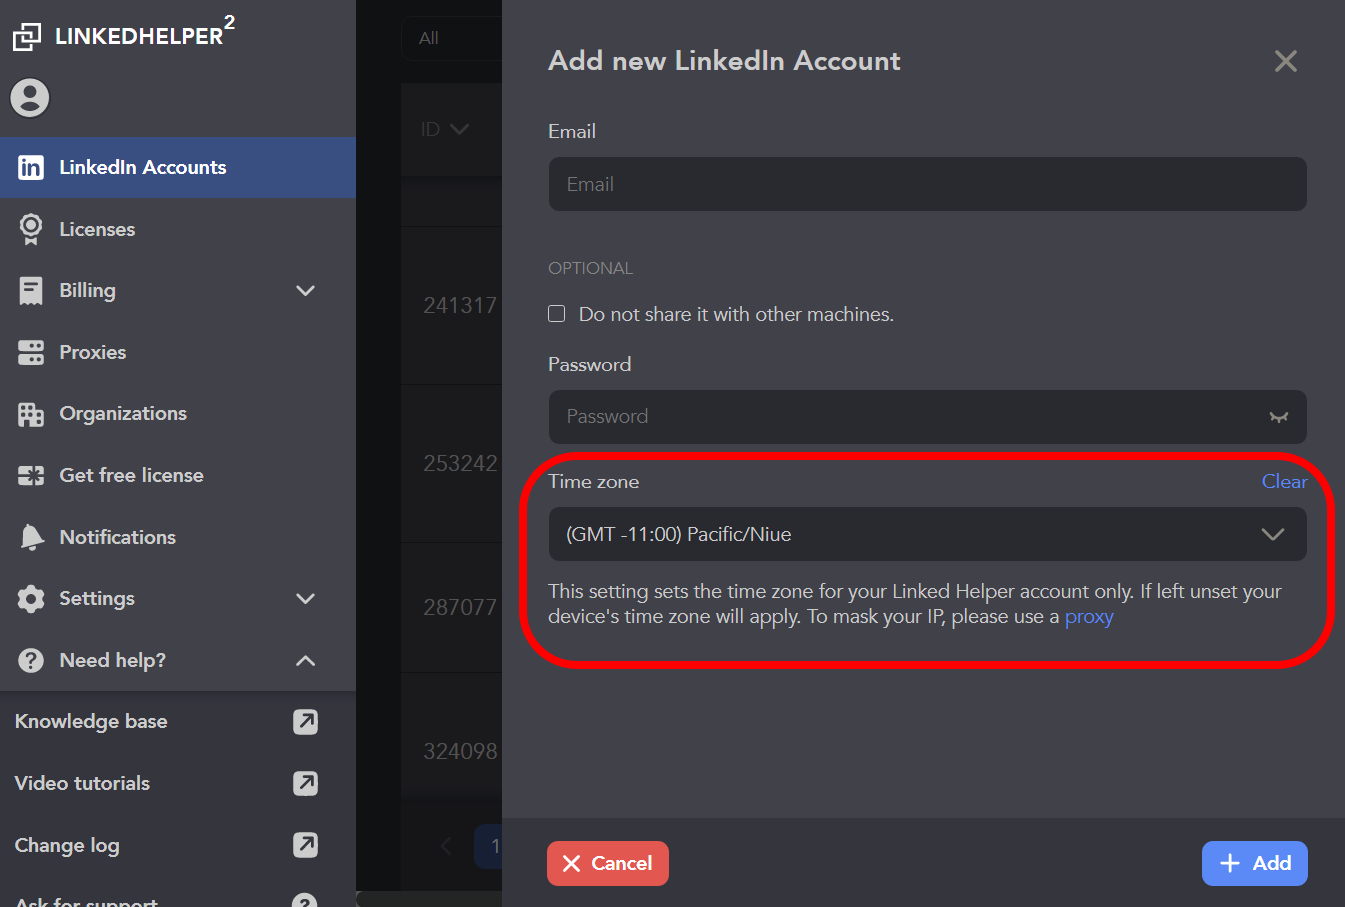Open the Time zone Pacific/Niue dropdown
The height and width of the screenshot is (907, 1345).
(927, 534)
